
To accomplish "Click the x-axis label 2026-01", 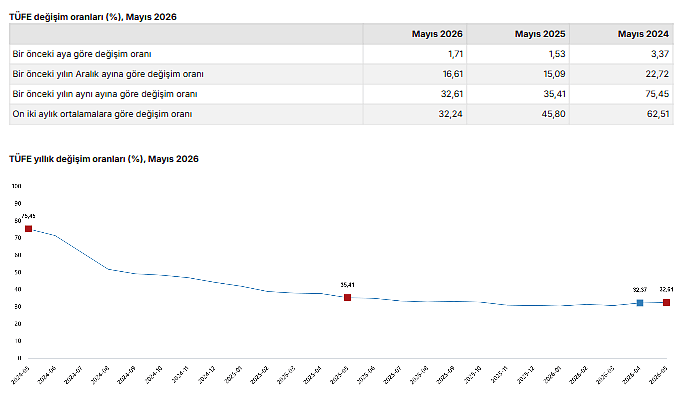I will (552, 375).
